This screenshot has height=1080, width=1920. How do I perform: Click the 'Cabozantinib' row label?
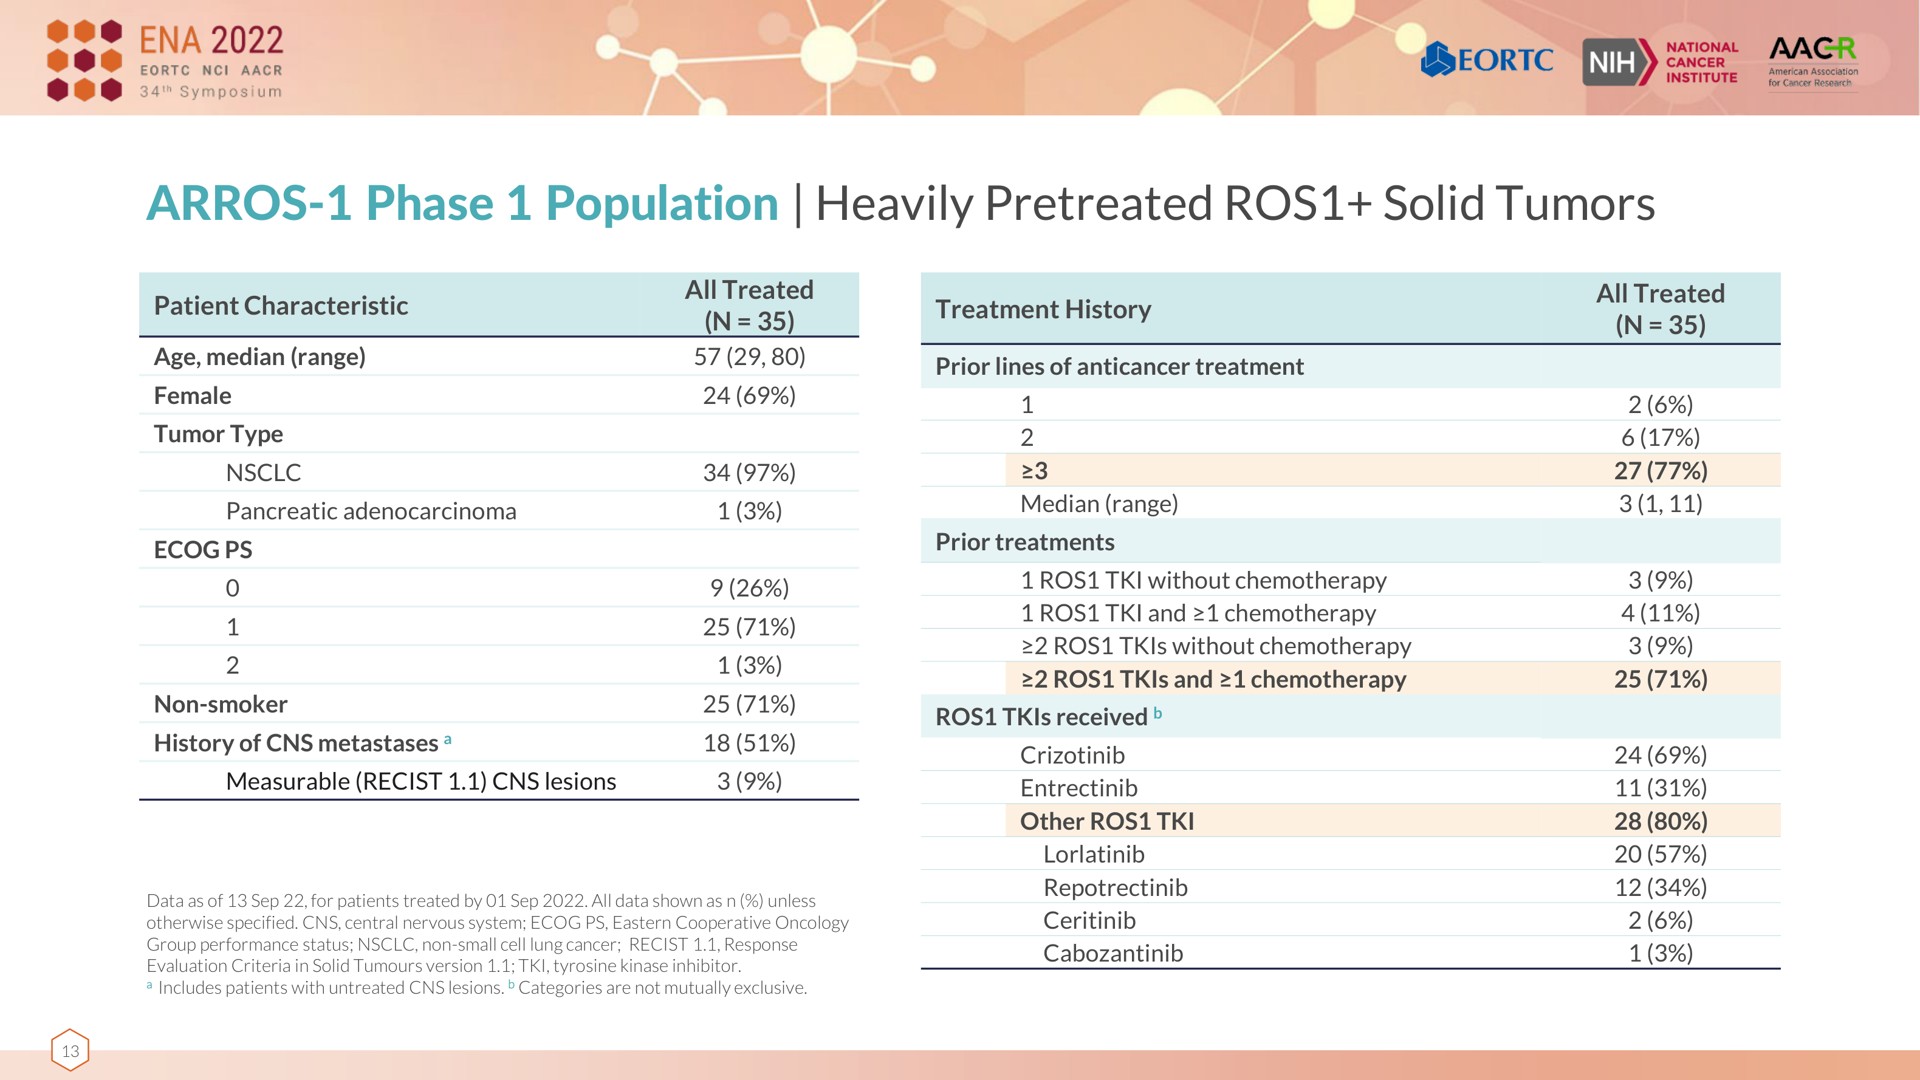pos(1113,954)
